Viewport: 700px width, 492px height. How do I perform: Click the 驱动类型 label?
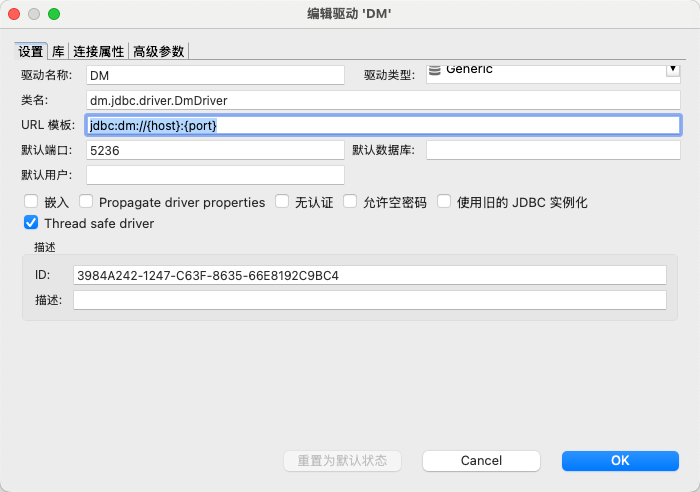(x=389, y=75)
